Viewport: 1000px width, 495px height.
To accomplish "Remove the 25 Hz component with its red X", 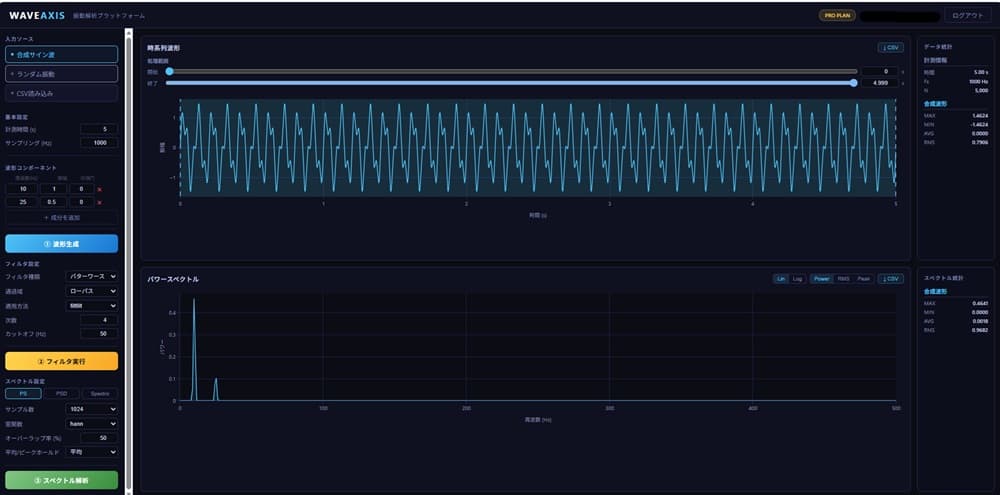I will (99, 202).
